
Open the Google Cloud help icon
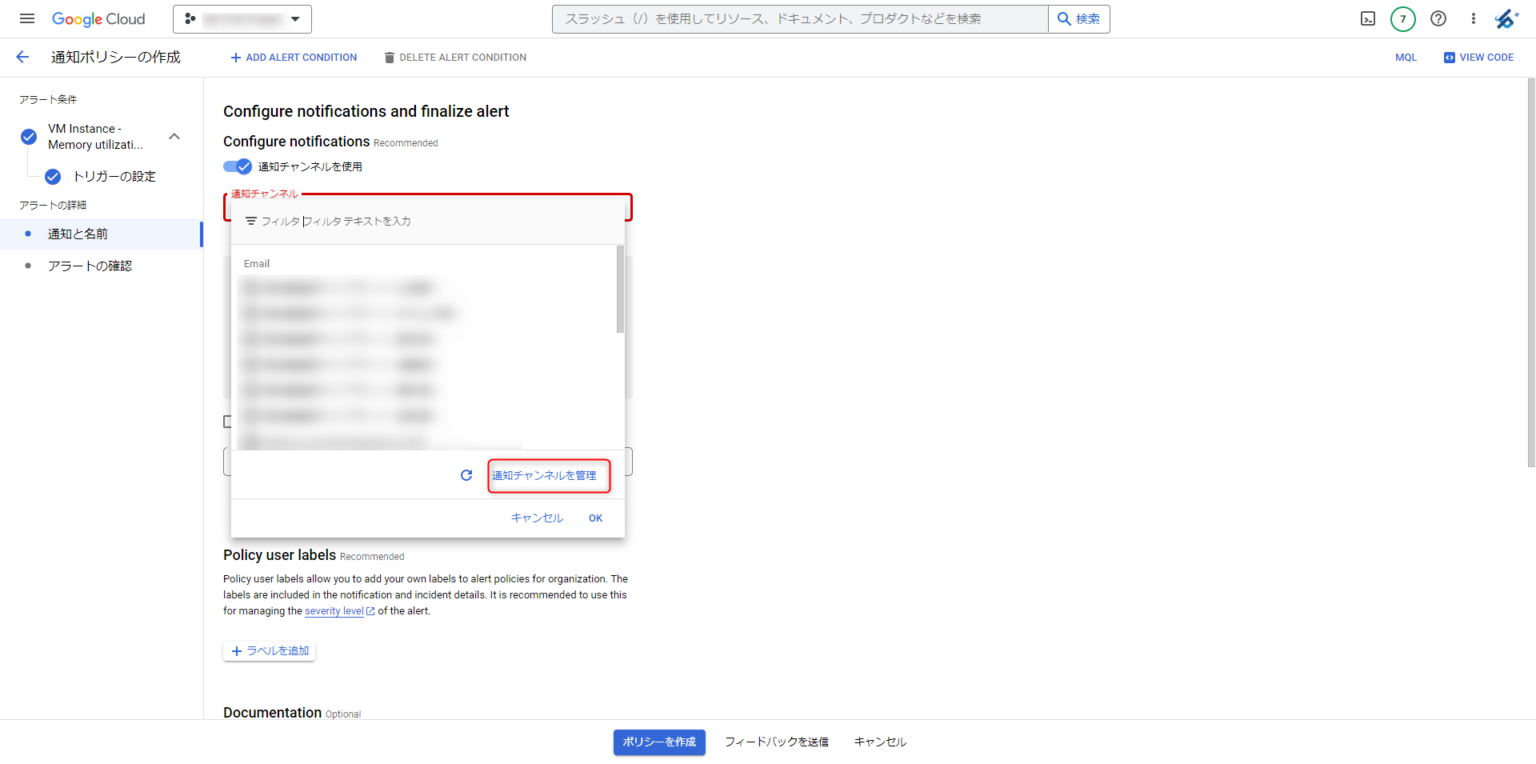[x=1438, y=17]
